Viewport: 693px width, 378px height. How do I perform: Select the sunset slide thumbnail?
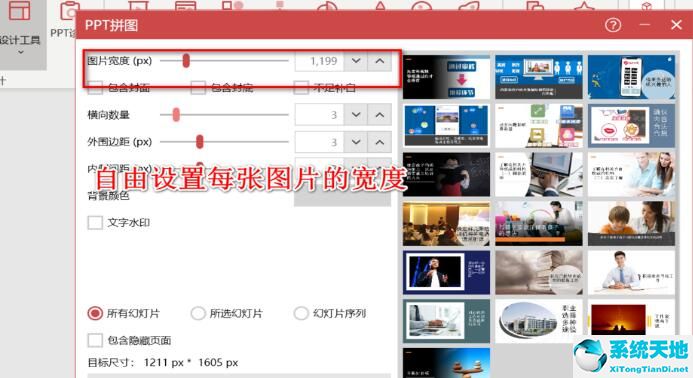point(632,321)
